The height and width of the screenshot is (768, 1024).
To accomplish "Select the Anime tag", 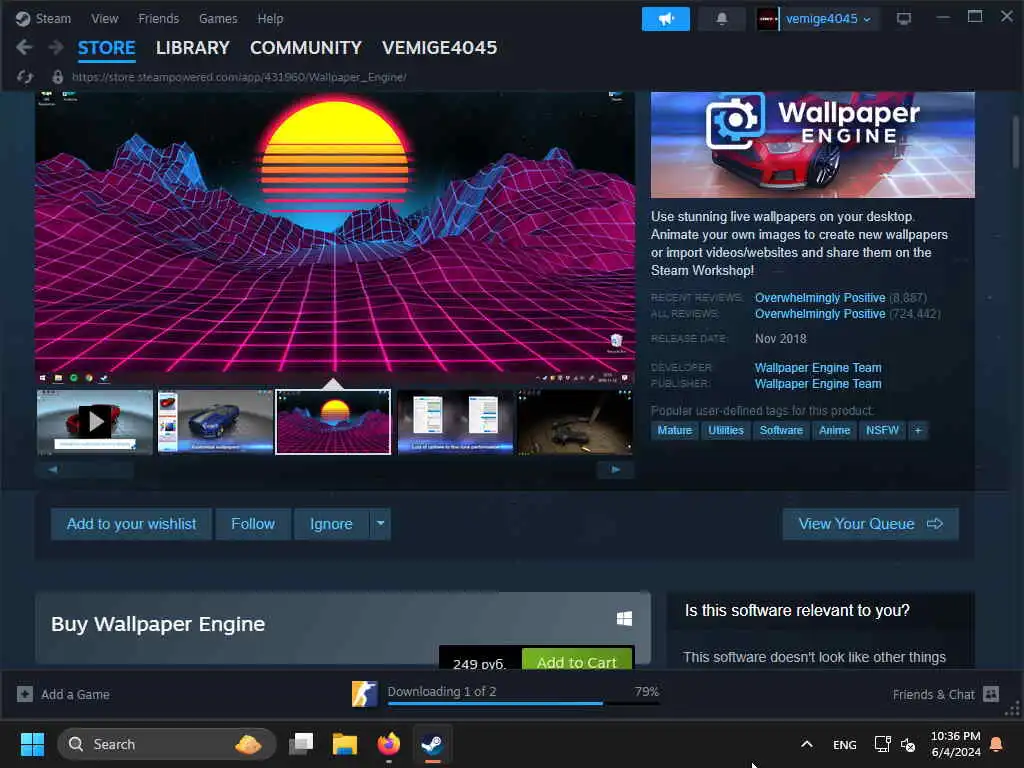I will (x=835, y=430).
